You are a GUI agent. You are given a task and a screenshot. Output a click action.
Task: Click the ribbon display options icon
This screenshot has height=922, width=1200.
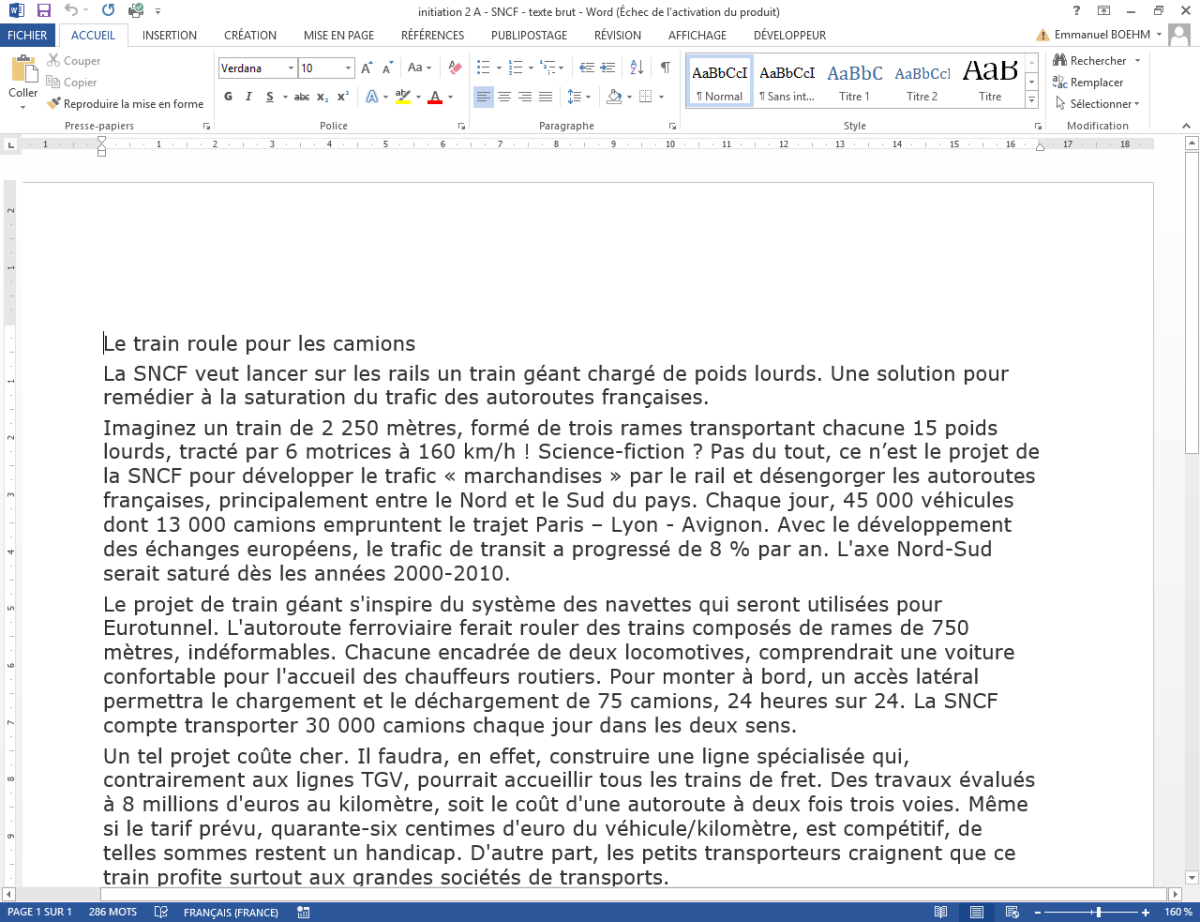pyautogui.click(x=1104, y=11)
